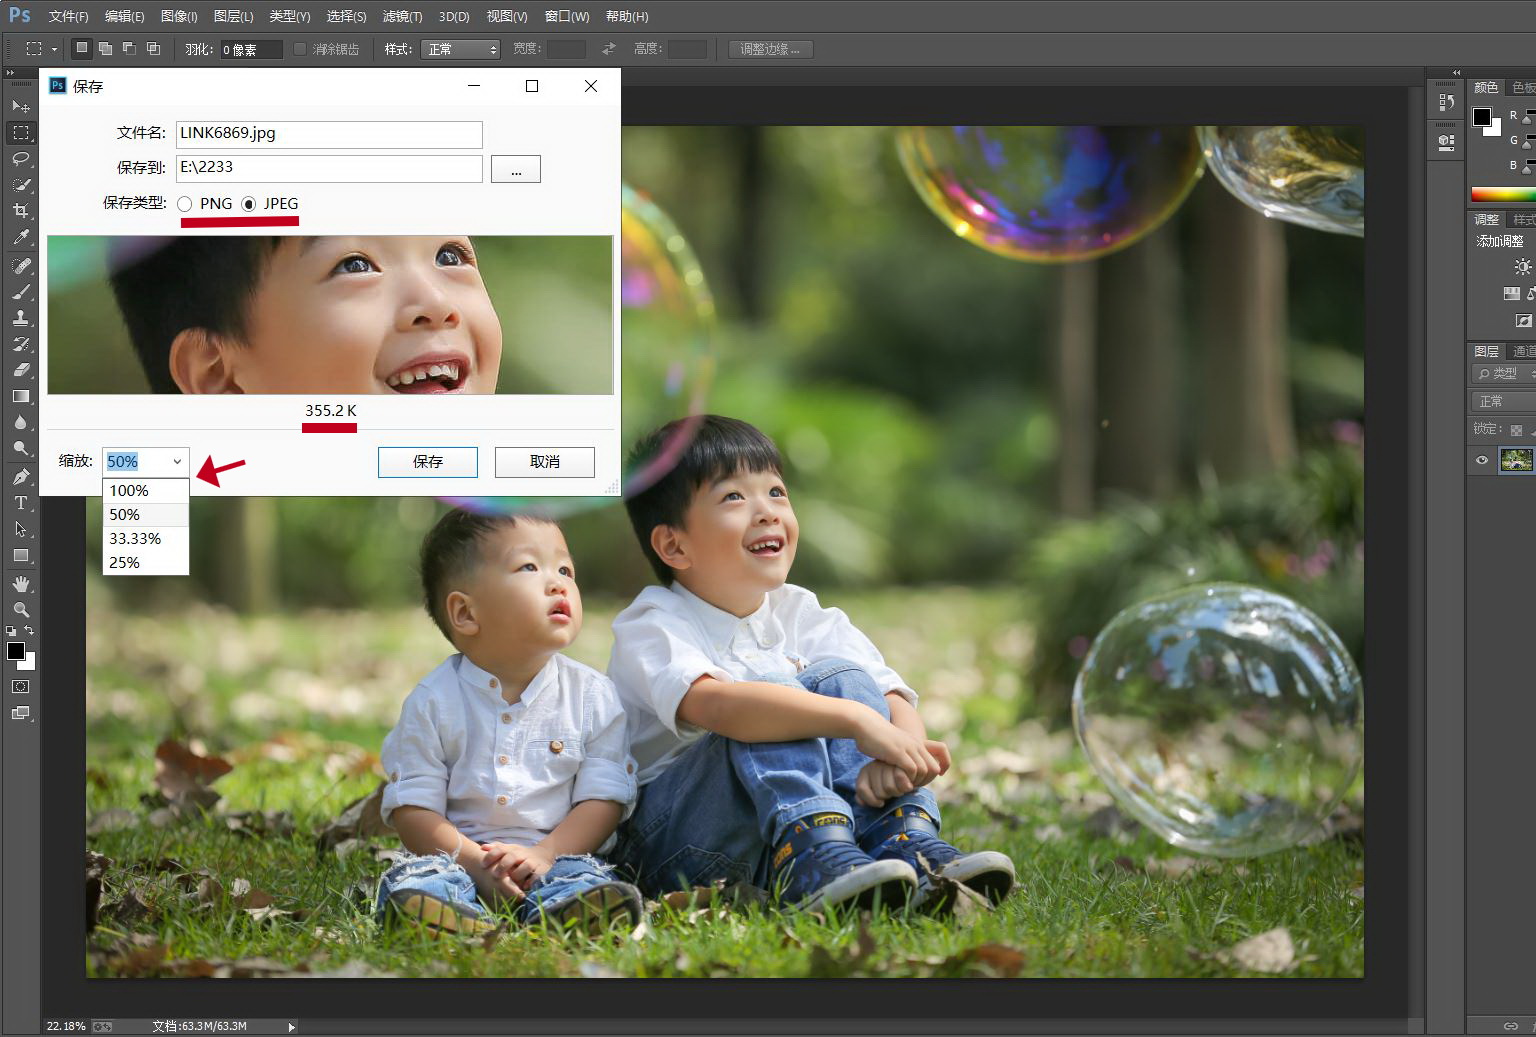Select the Move tool

pos(21,106)
